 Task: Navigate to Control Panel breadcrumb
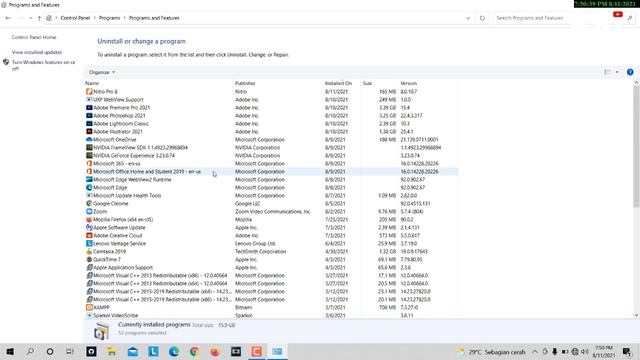pyautogui.click(x=75, y=18)
